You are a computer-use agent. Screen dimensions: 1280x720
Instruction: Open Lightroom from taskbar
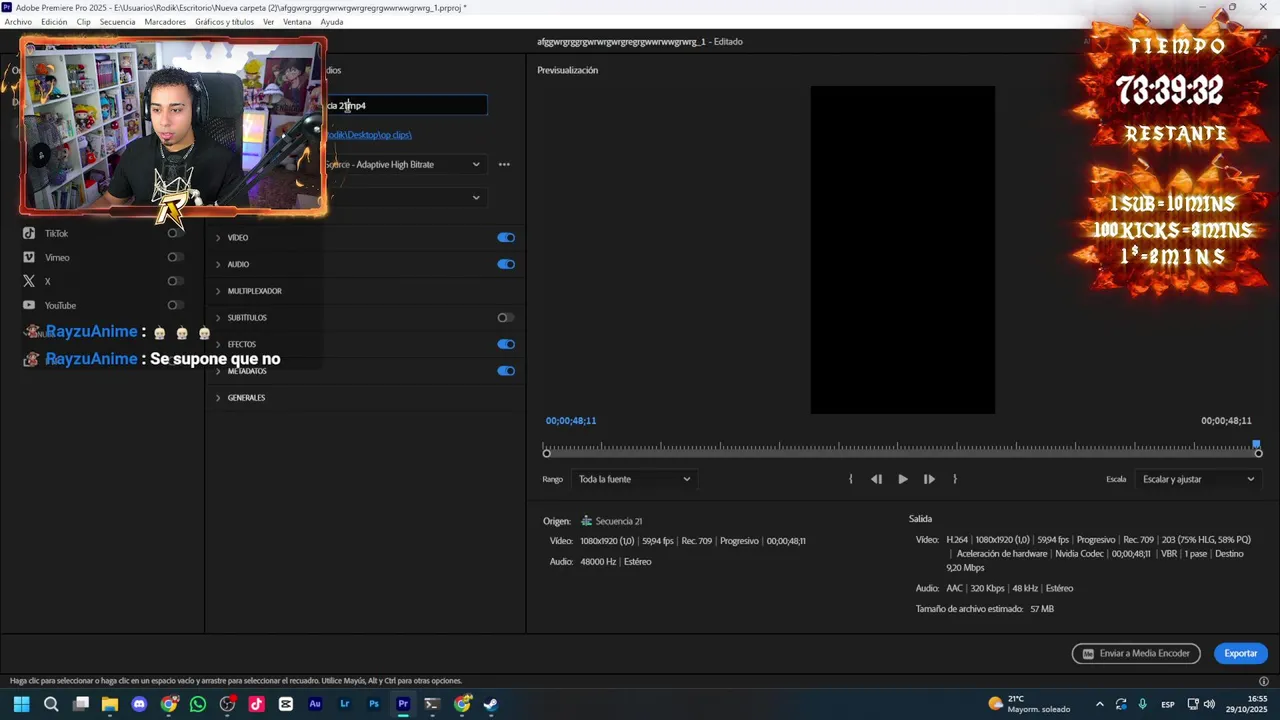pos(345,704)
